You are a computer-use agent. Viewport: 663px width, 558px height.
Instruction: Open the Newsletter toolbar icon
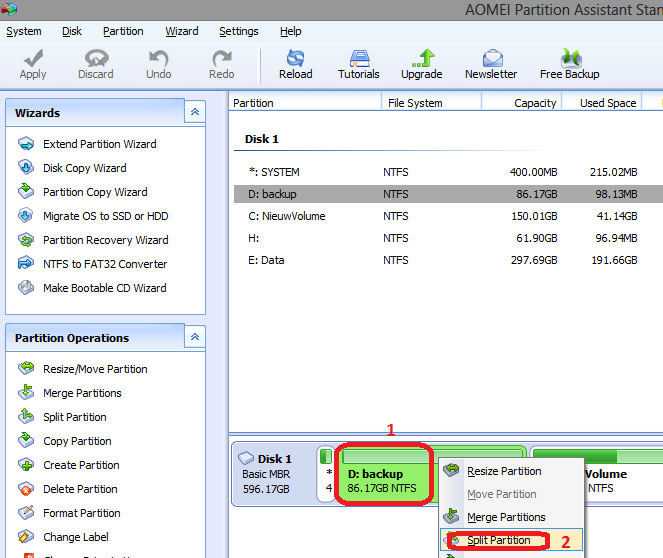point(492,58)
